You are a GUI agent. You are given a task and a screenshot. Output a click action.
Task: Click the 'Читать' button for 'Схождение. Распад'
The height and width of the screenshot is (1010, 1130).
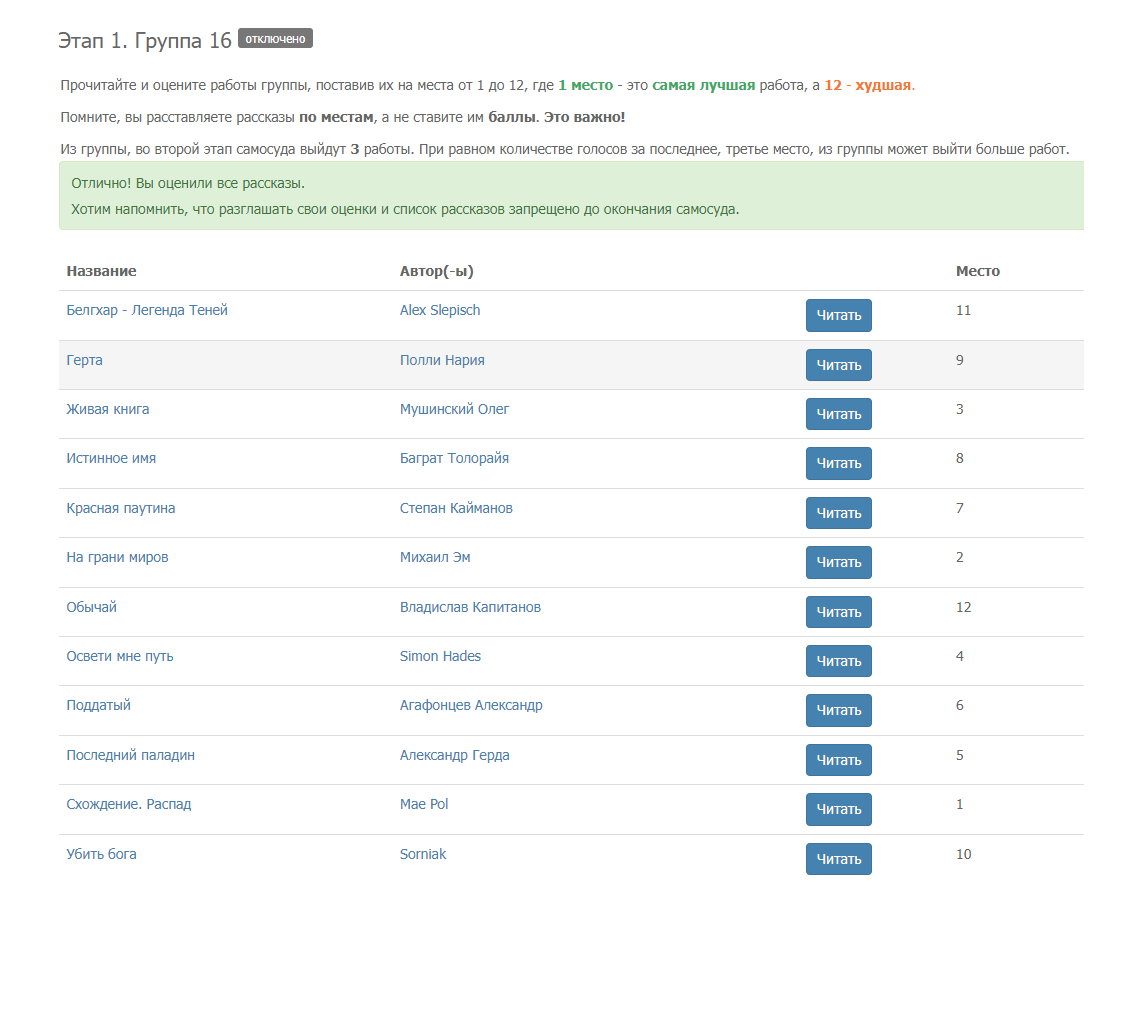click(x=838, y=809)
